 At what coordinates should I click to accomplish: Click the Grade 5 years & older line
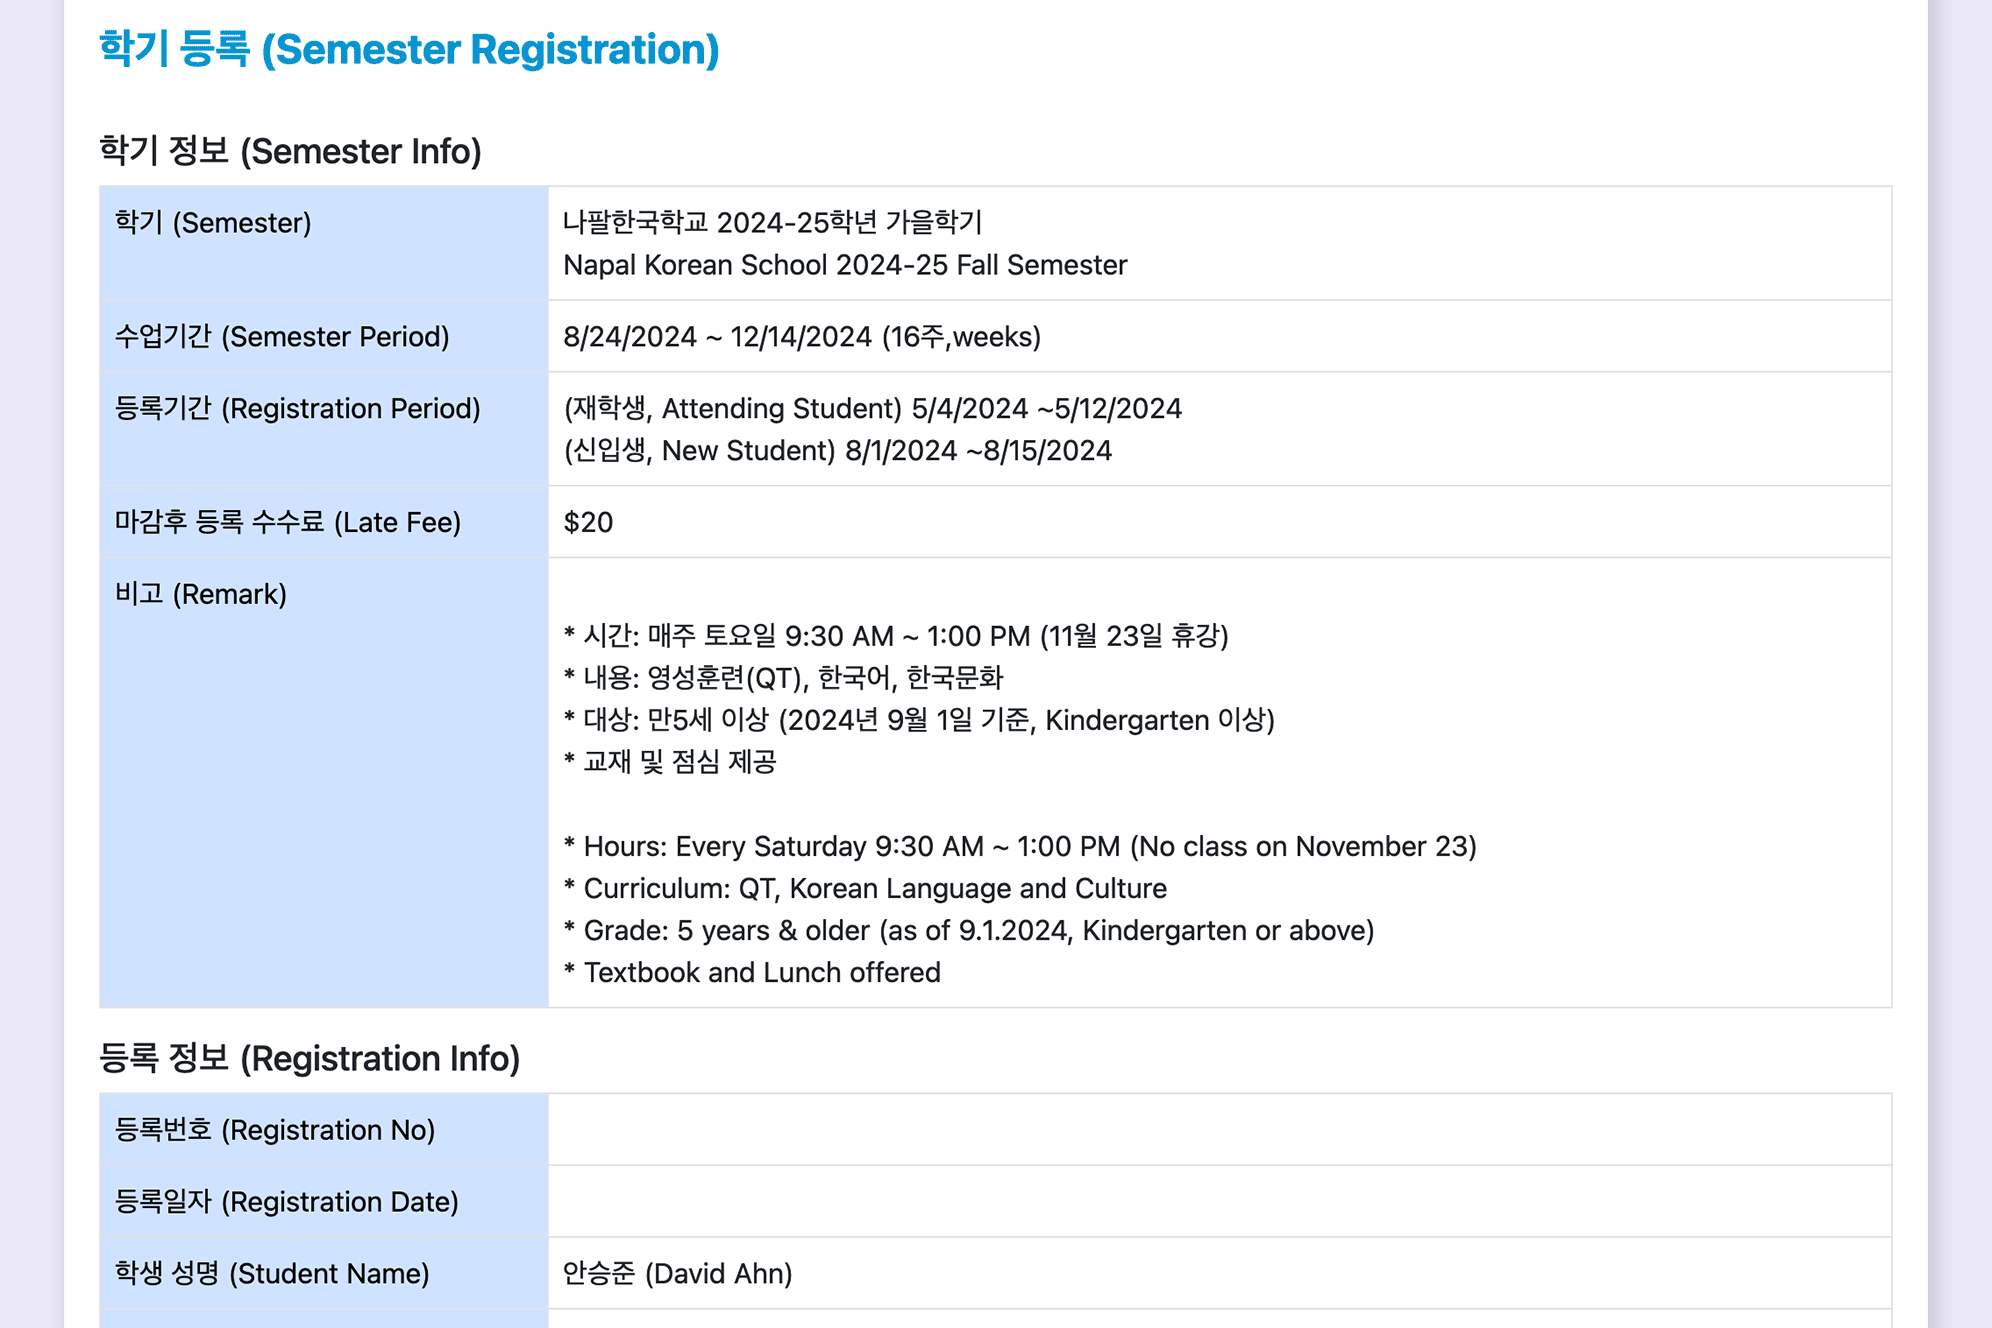(x=969, y=930)
